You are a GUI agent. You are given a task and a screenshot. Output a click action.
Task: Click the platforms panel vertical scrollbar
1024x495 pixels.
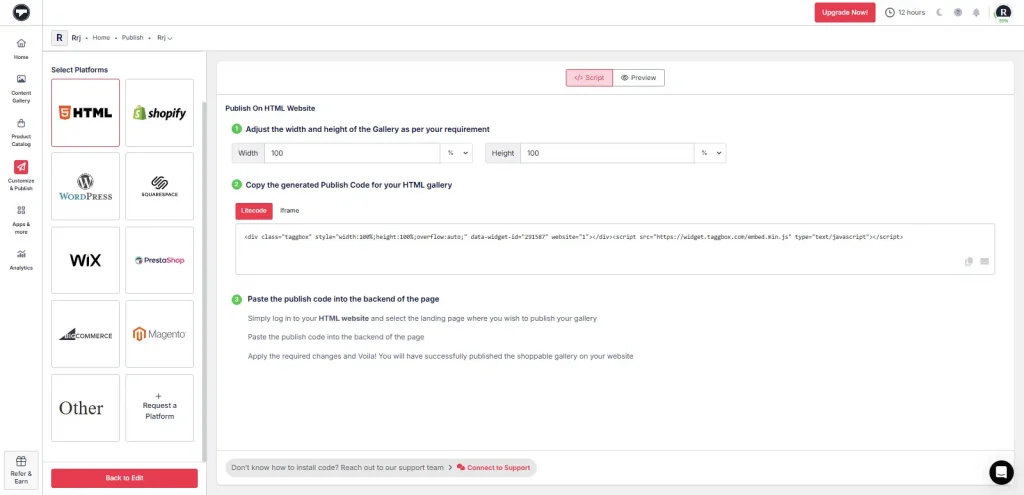coord(204,281)
